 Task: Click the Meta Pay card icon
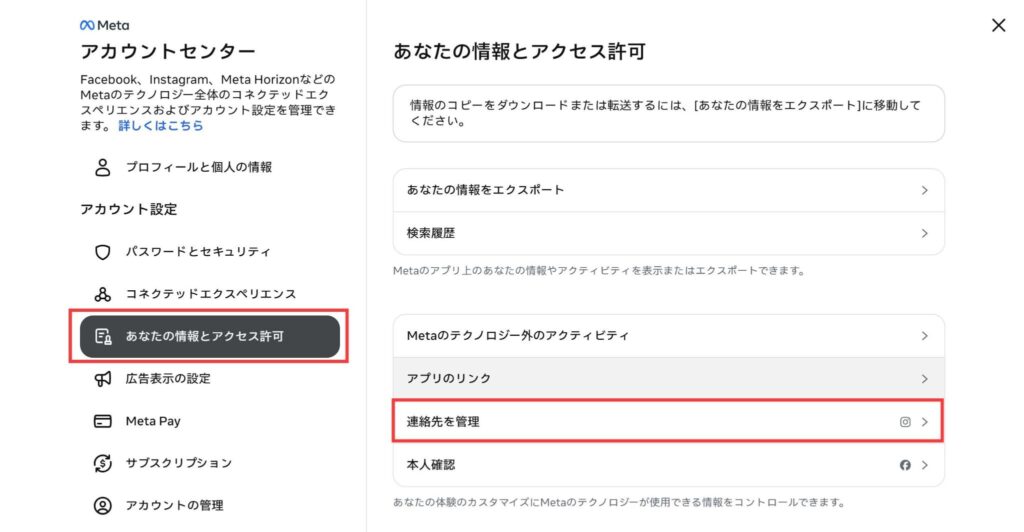[x=103, y=421]
